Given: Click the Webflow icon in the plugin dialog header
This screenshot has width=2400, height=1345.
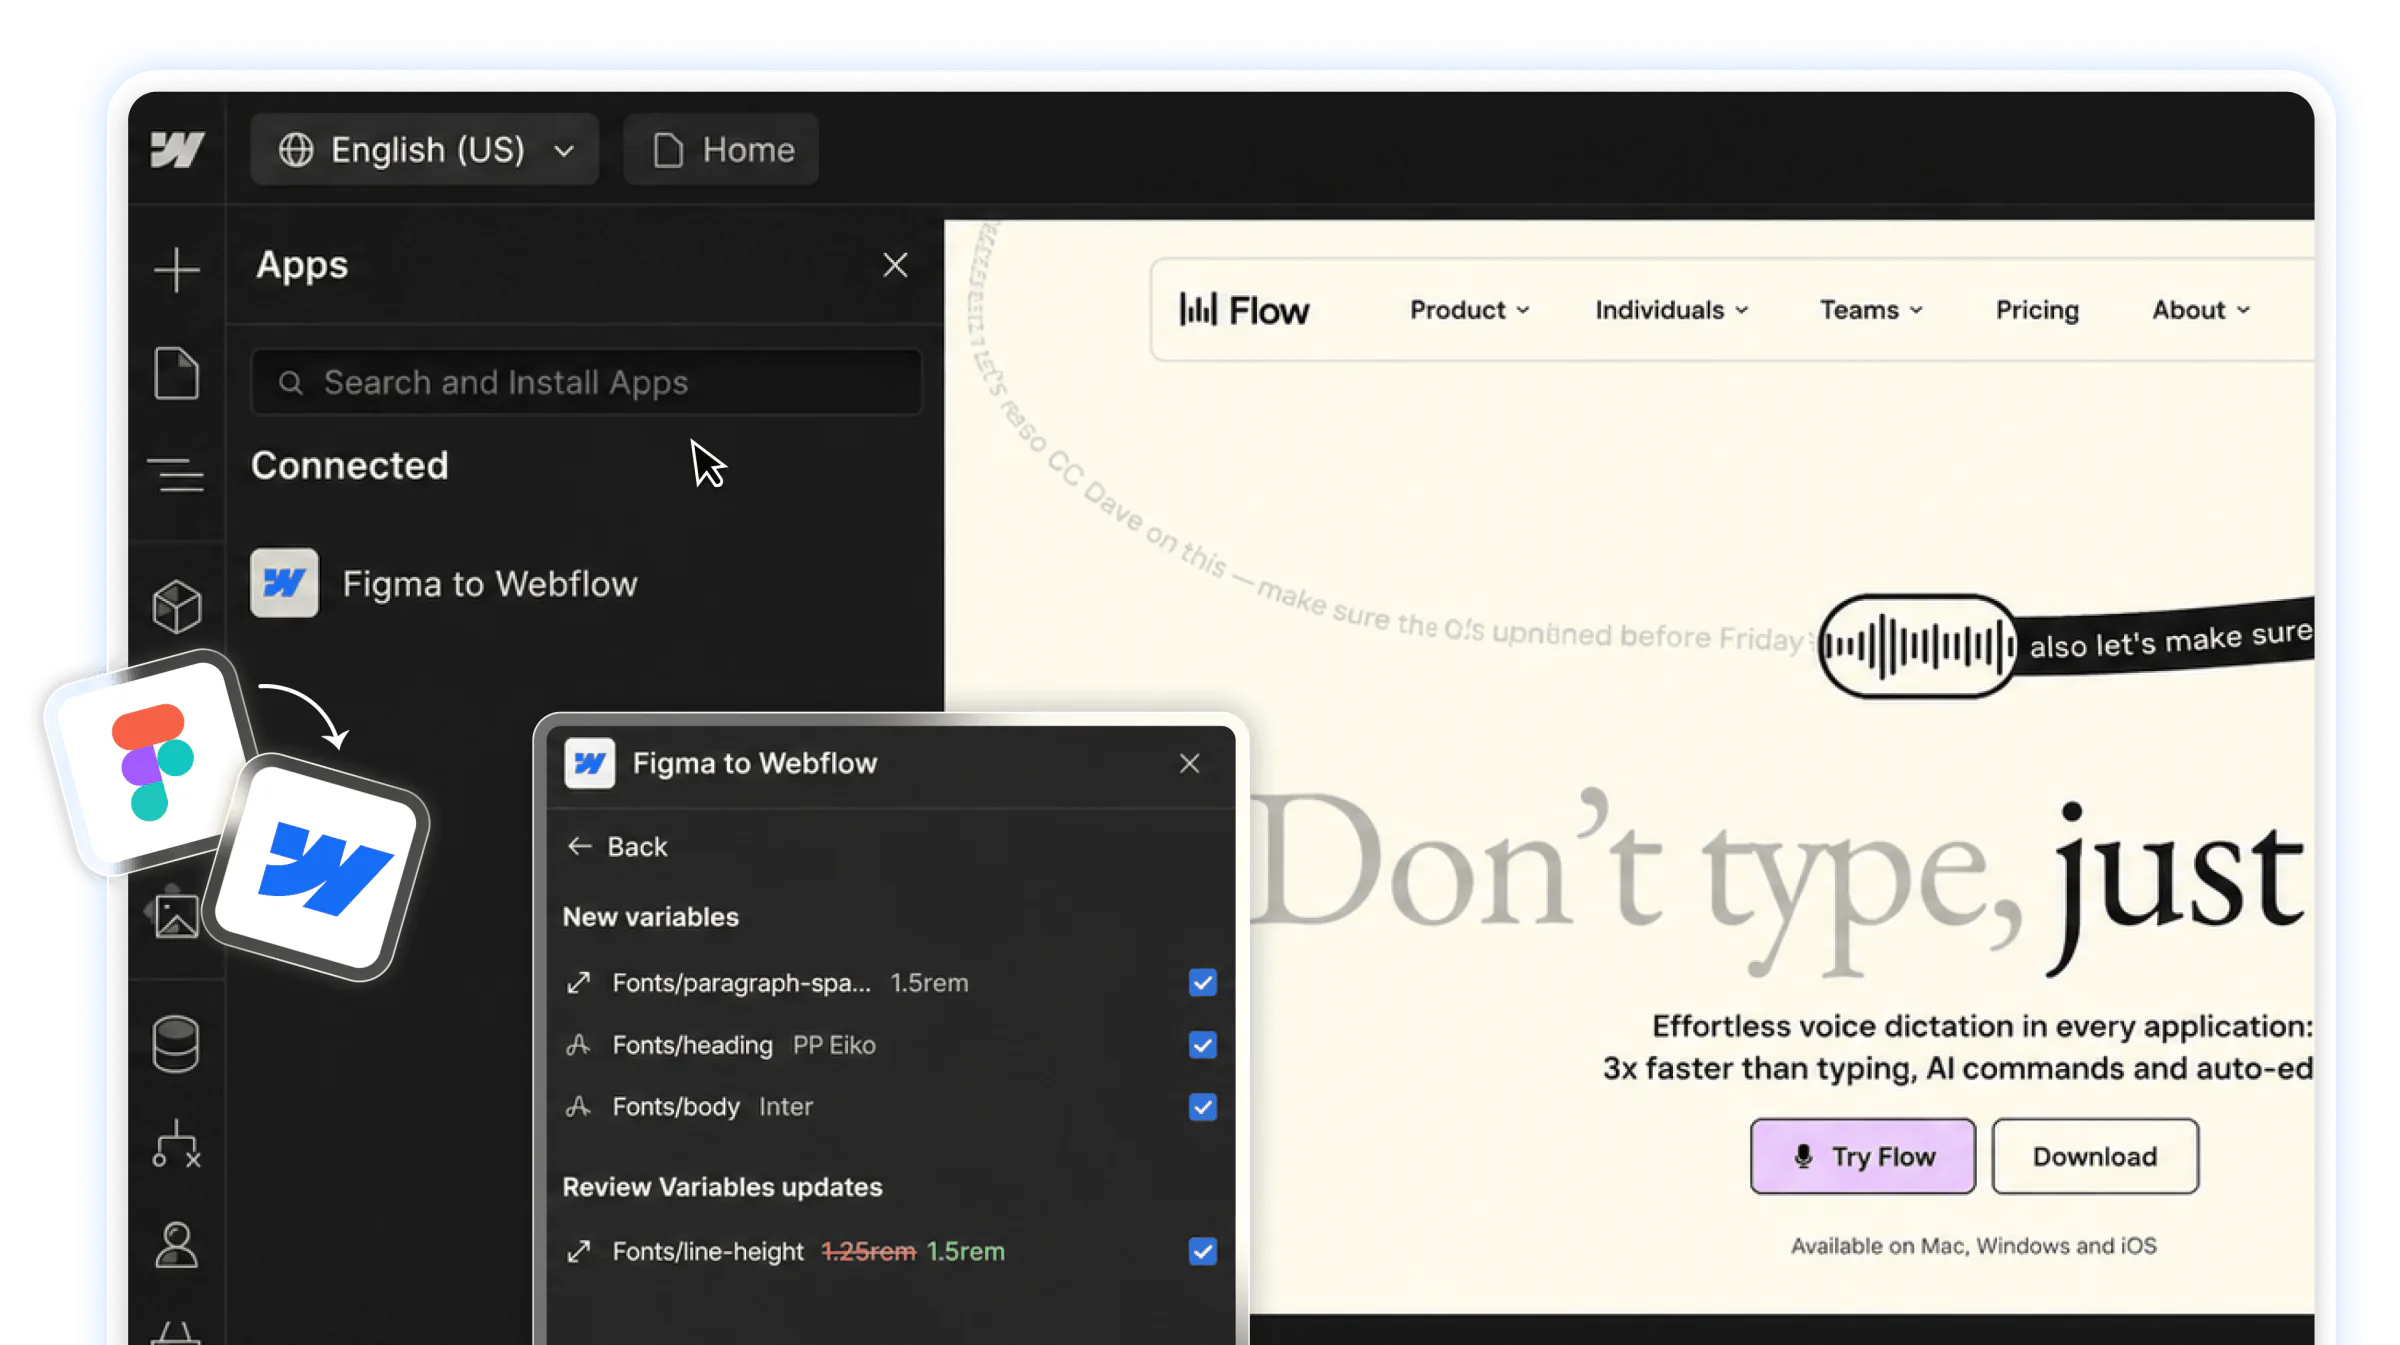Looking at the screenshot, I should [590, 764].
